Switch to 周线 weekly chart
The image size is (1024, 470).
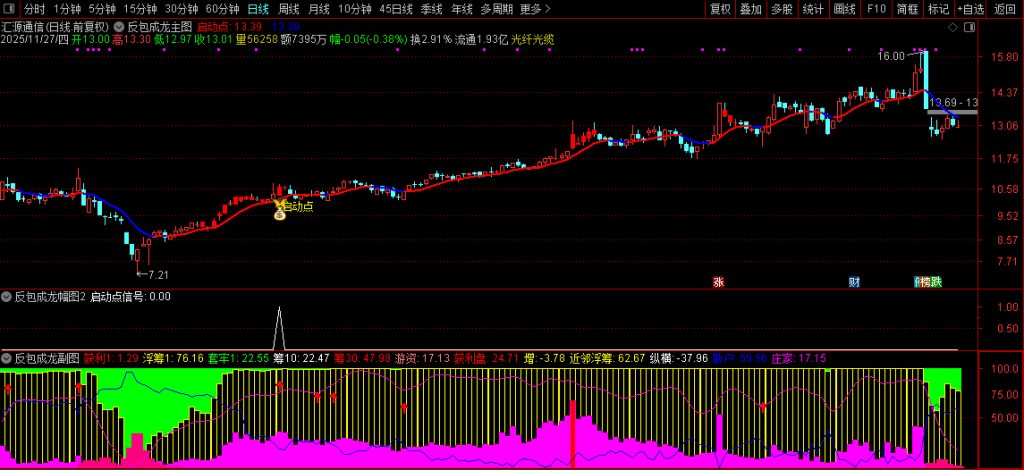coord(289,9)
